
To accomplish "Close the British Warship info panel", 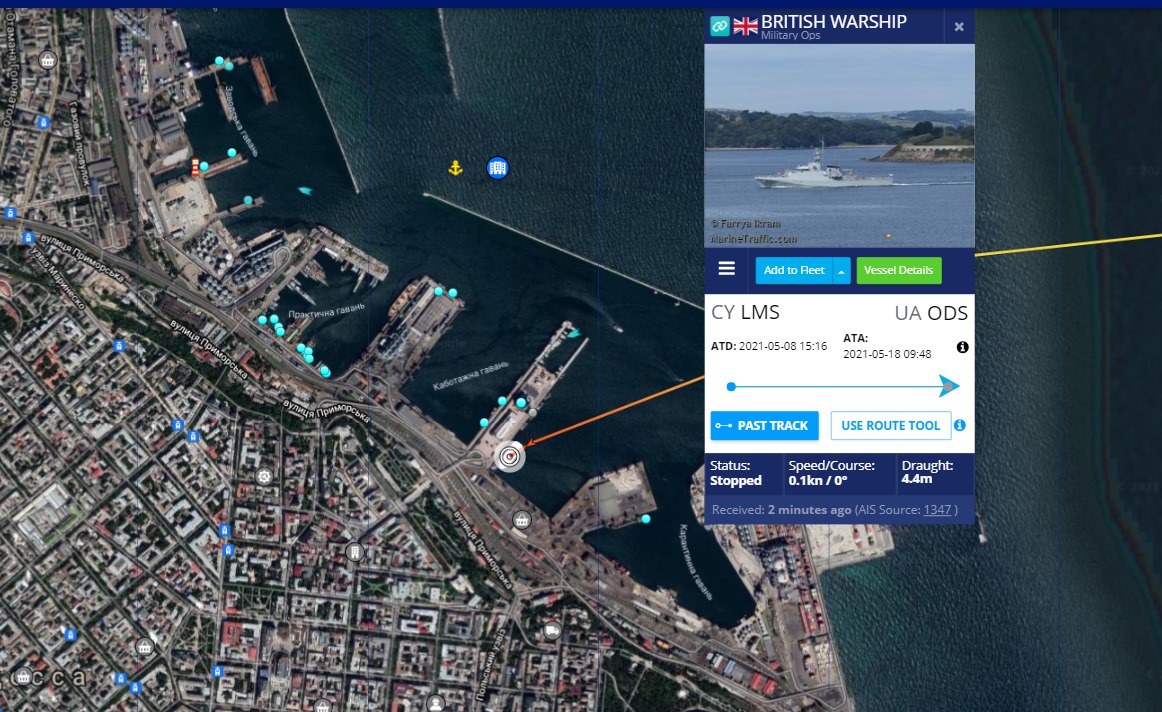I will [959, 27].
